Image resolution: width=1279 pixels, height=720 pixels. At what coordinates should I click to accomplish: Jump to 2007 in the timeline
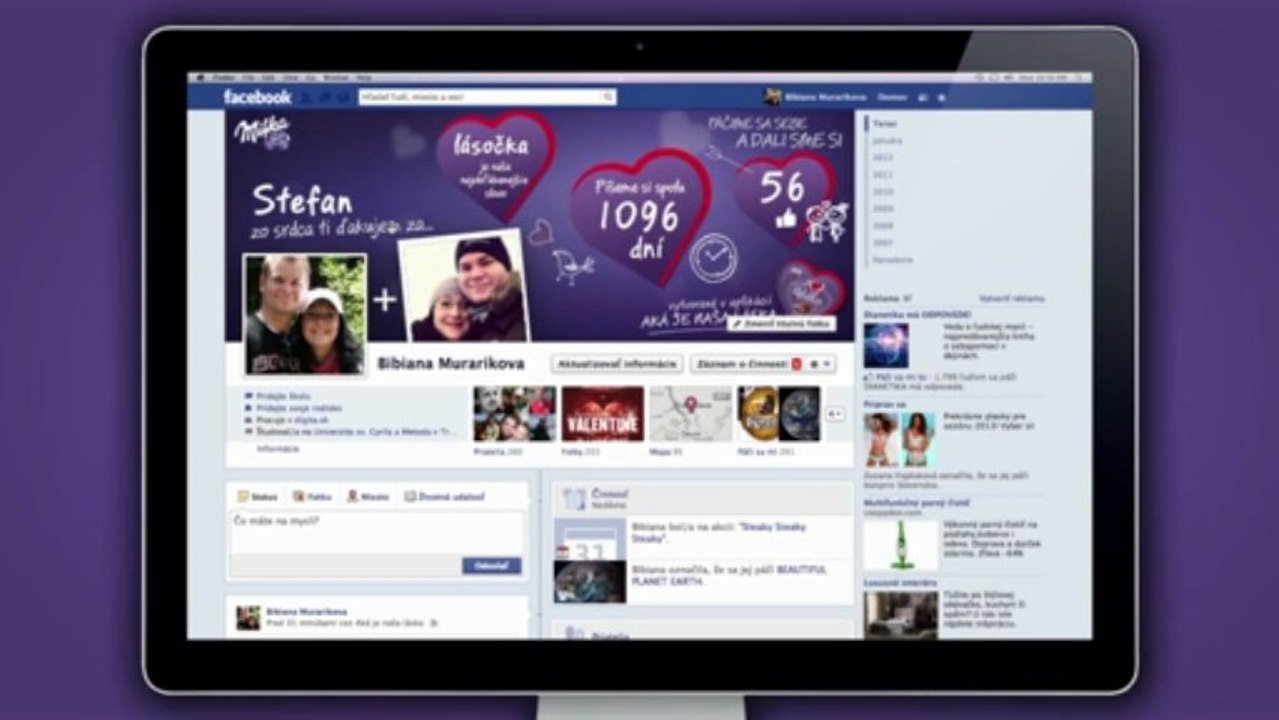882,243
